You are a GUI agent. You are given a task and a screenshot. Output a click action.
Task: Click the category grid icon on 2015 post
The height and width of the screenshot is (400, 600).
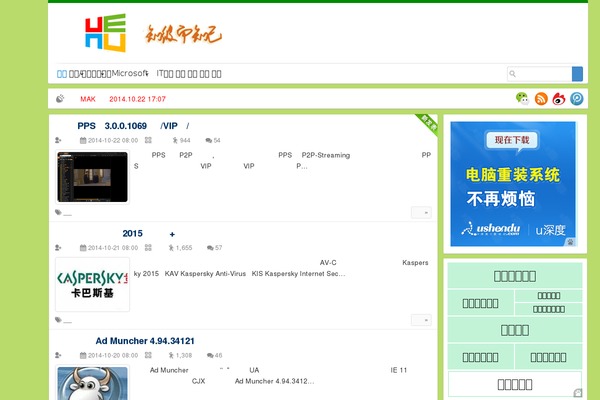tap(148, 248)
